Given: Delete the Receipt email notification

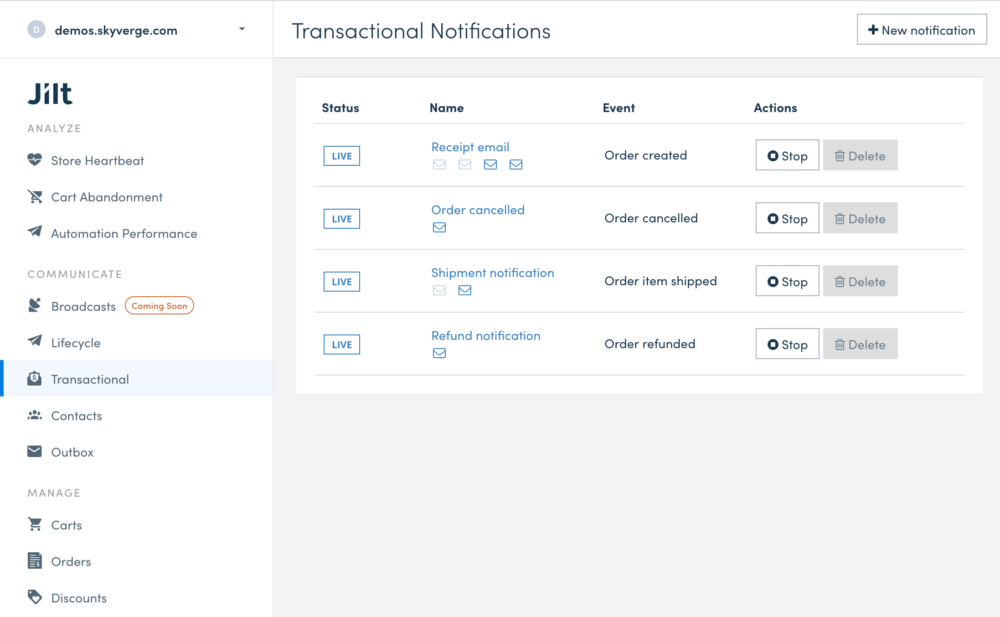Looking at the screenshot, I should (860, 155).
